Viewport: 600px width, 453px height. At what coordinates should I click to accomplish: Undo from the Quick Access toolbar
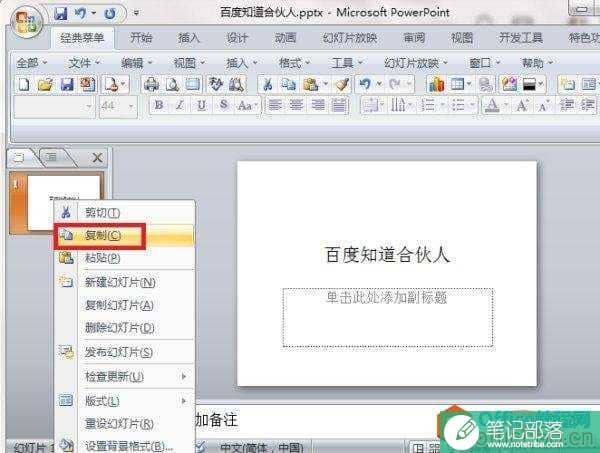click(81, 14)
